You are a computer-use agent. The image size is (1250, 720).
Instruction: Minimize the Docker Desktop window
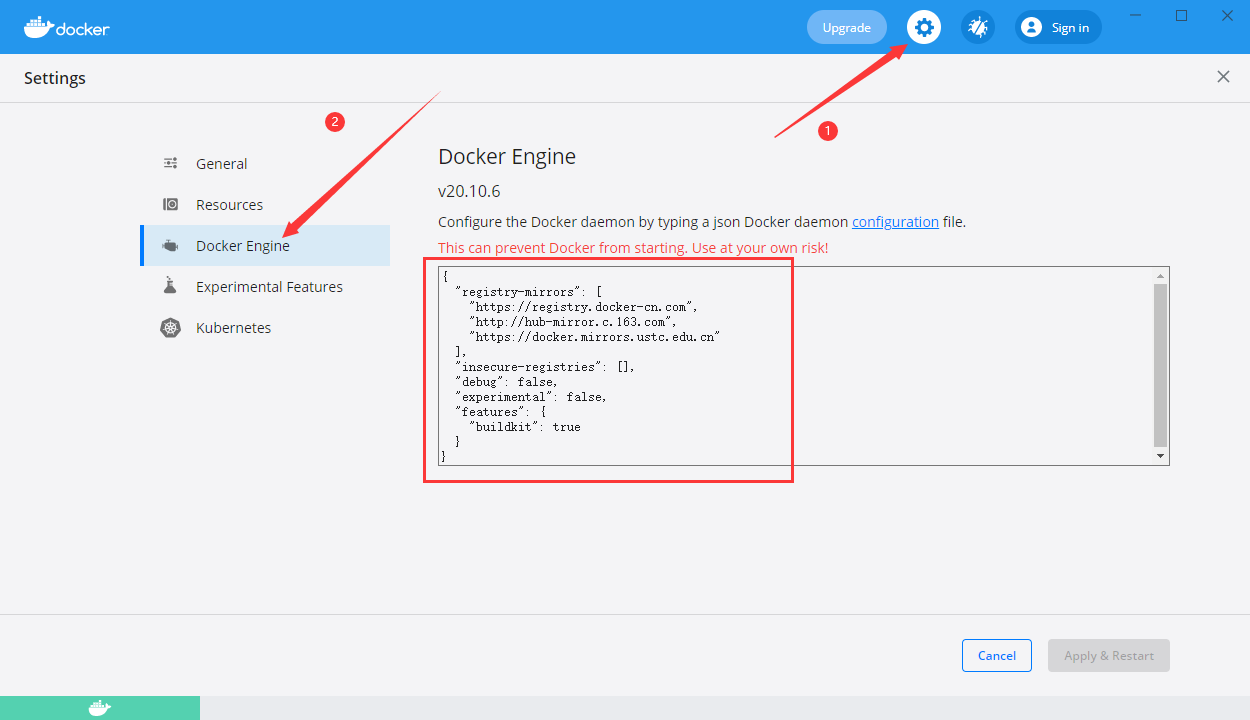point(1135,15)
